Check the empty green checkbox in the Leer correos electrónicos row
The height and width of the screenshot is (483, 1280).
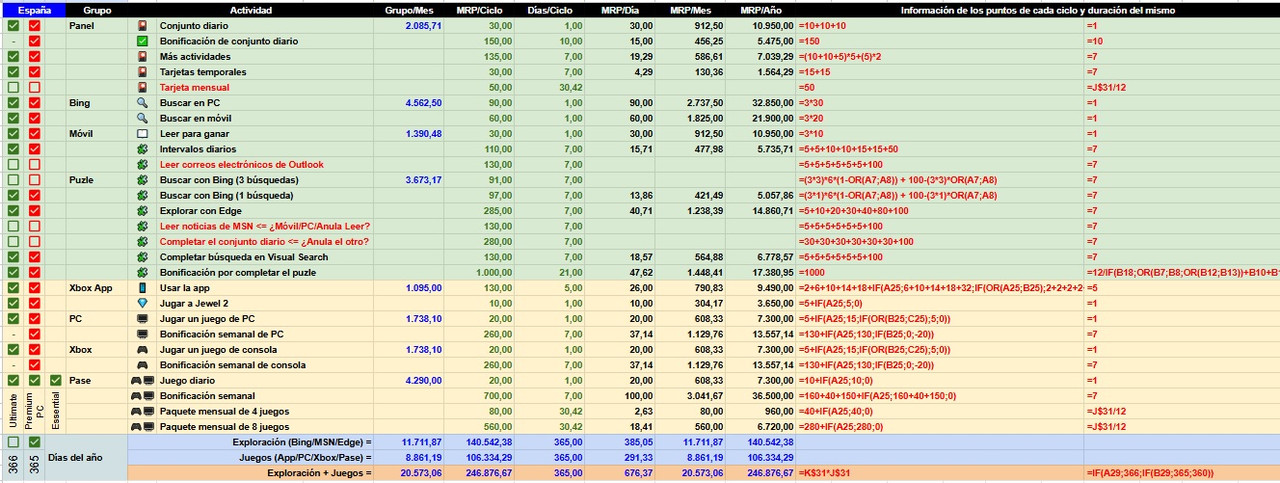[x=13, y=164]
